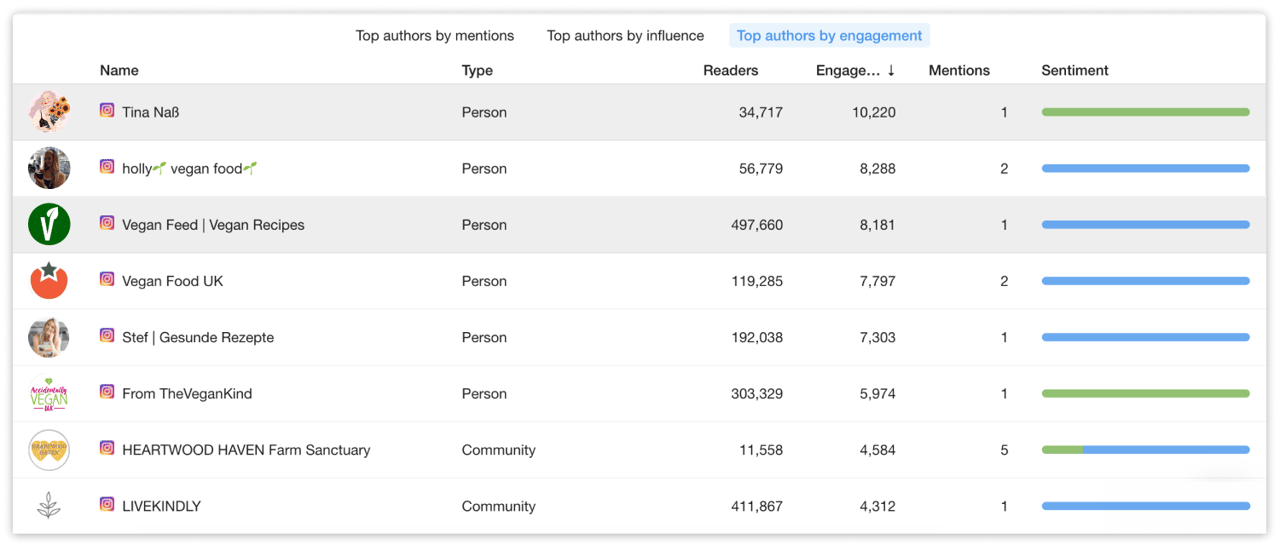This screenshot has width=1280, height=550.
Task: Open author LIVEKINDLY
Action: [161, 506]
